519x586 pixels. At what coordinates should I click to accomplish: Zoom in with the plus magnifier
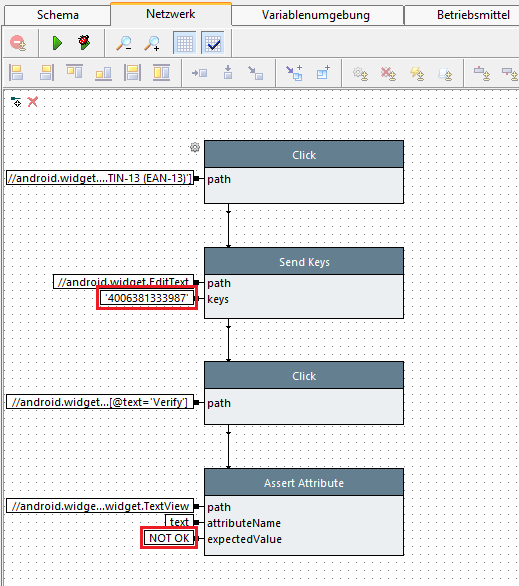(152, 43)
